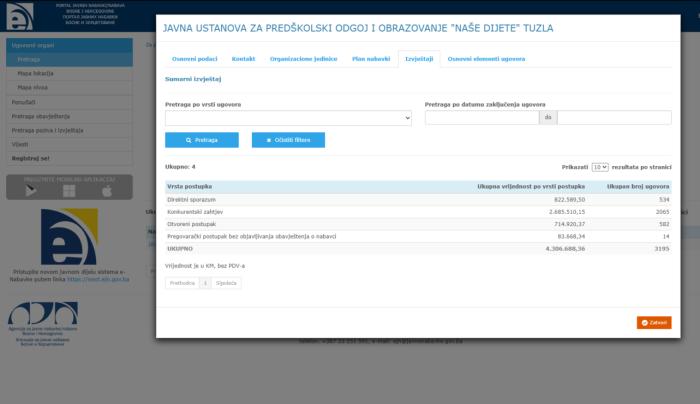Image resolution: width=700 pixels, height=404 pixels.
Task: Select the Pregovarački postupak bez objavljivanja row
Action: [418, 236]
